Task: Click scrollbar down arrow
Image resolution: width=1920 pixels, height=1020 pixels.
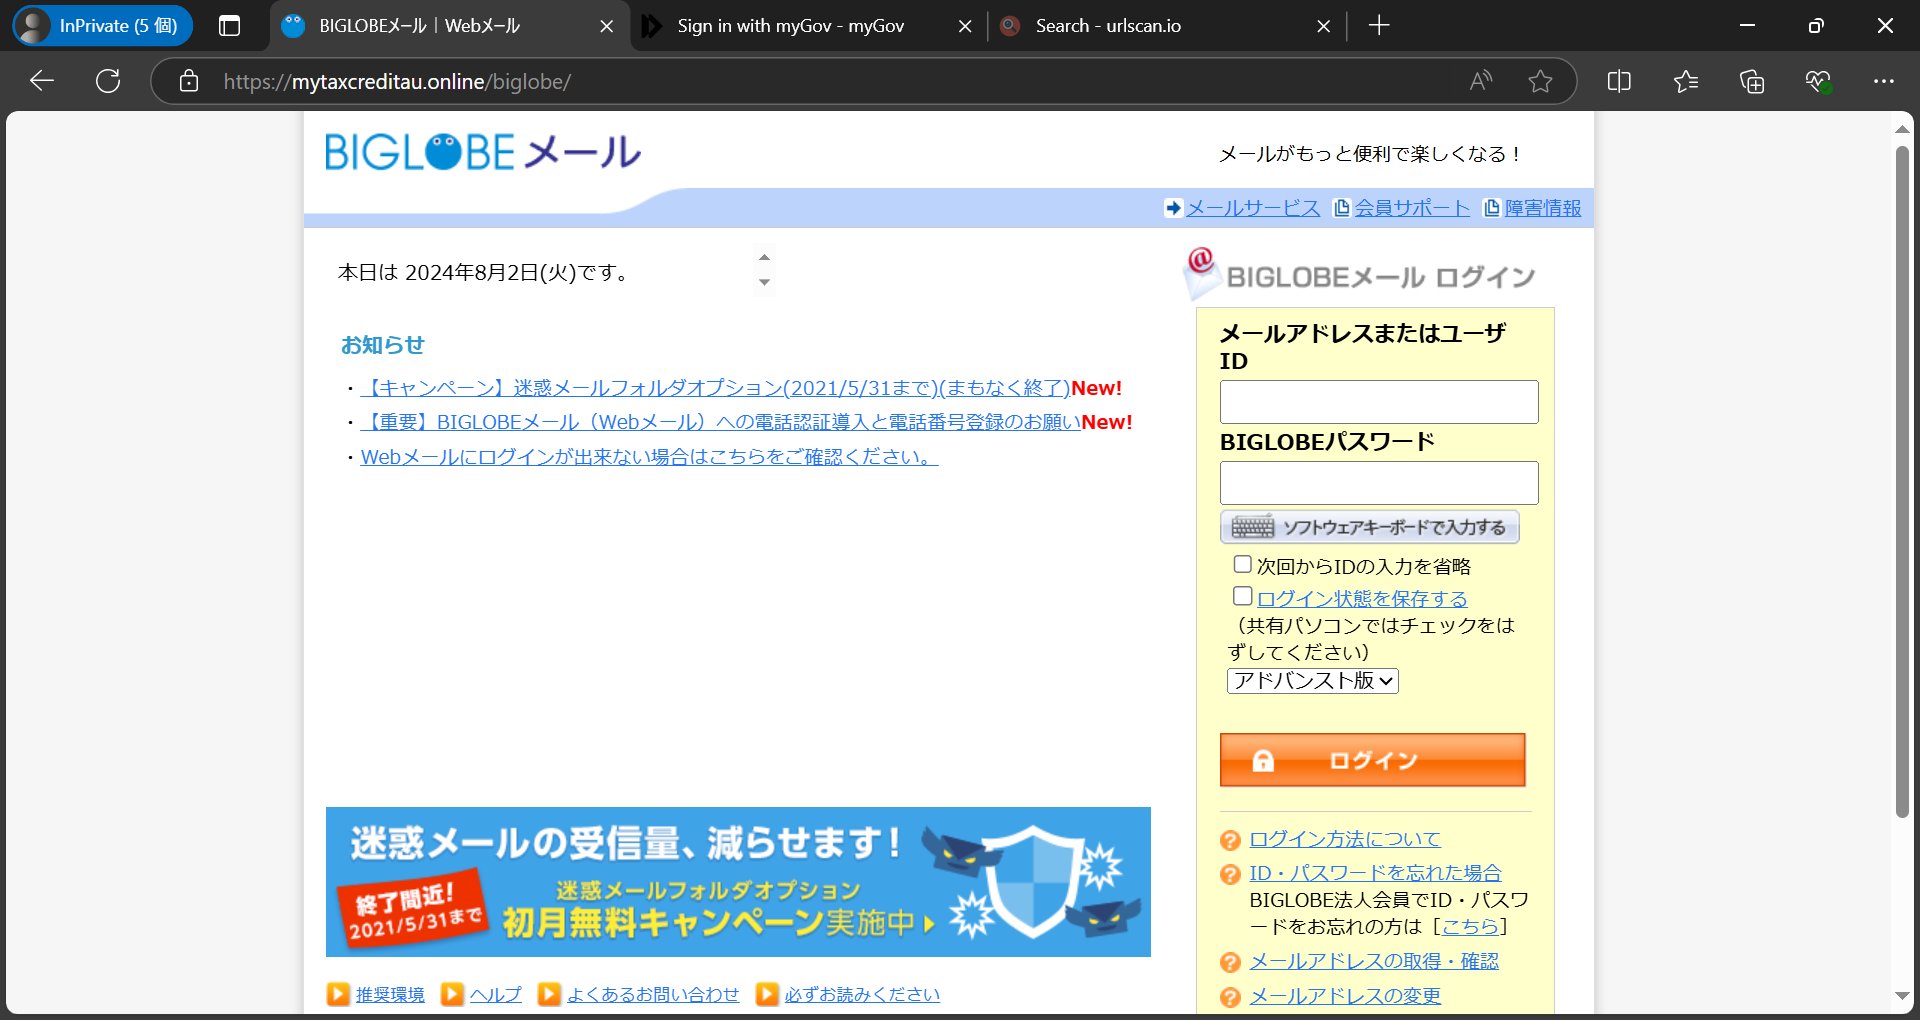Action: pyautogui.click(x=1902, y=996)
